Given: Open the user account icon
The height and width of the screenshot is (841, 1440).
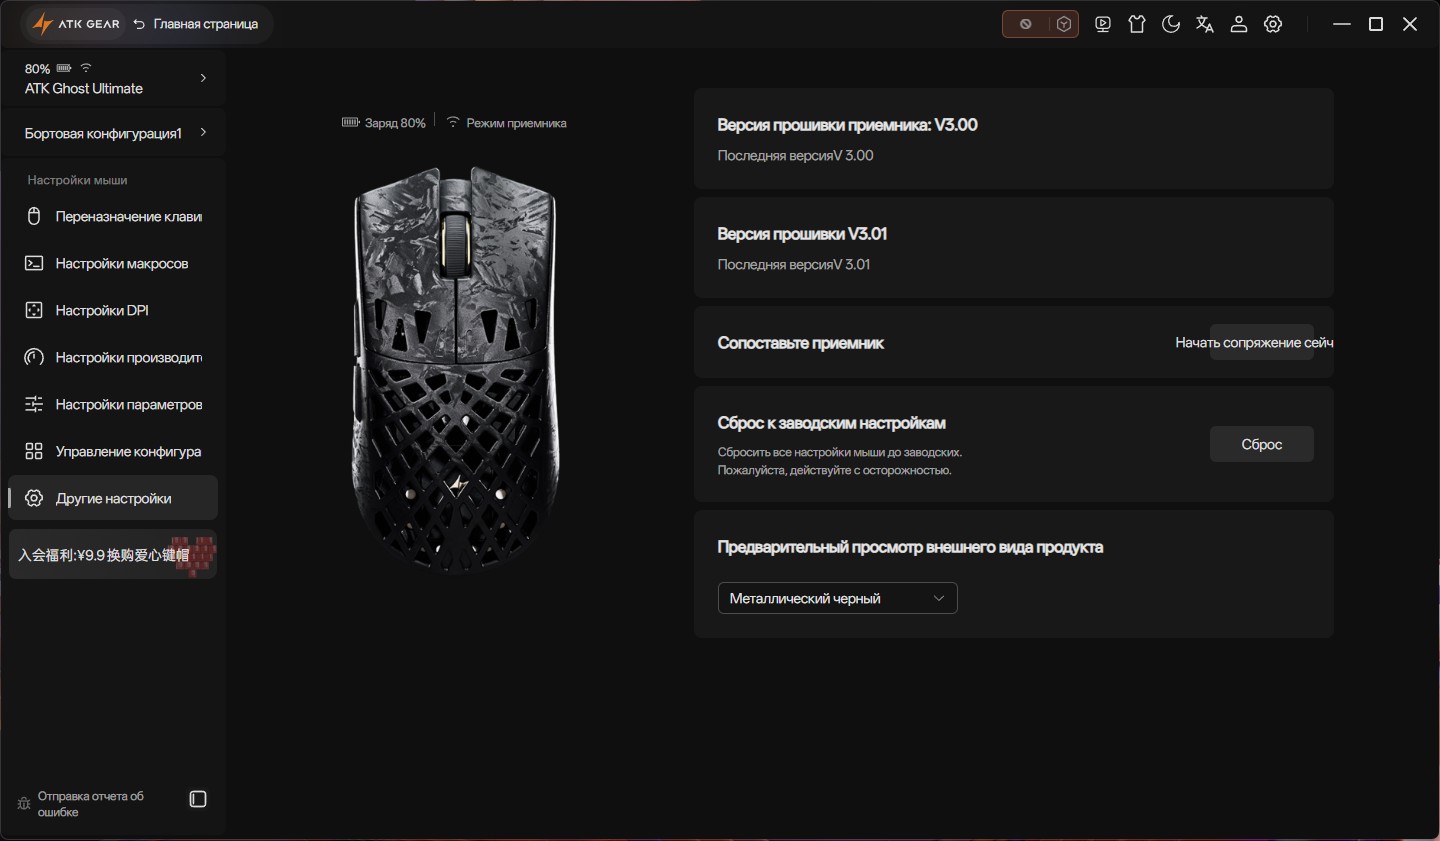Looking at the screenshot, I should [1239, 24].
